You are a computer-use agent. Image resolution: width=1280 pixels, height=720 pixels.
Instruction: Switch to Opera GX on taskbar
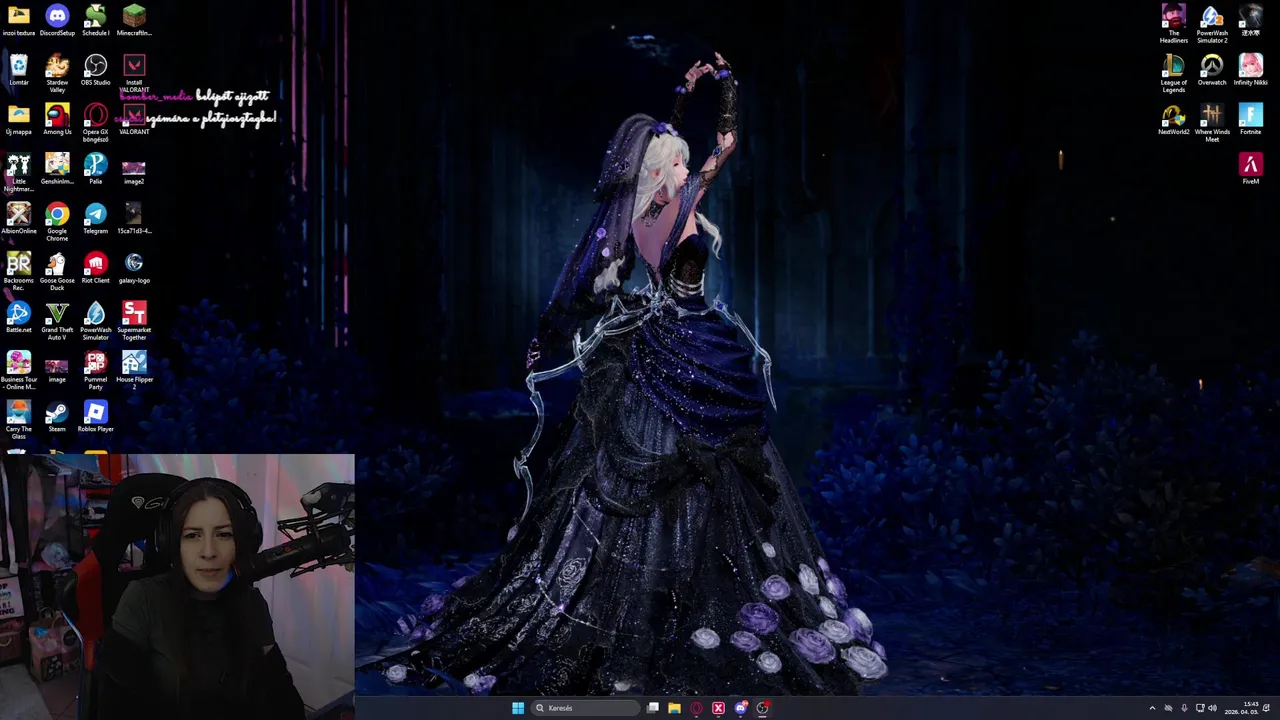696,708
